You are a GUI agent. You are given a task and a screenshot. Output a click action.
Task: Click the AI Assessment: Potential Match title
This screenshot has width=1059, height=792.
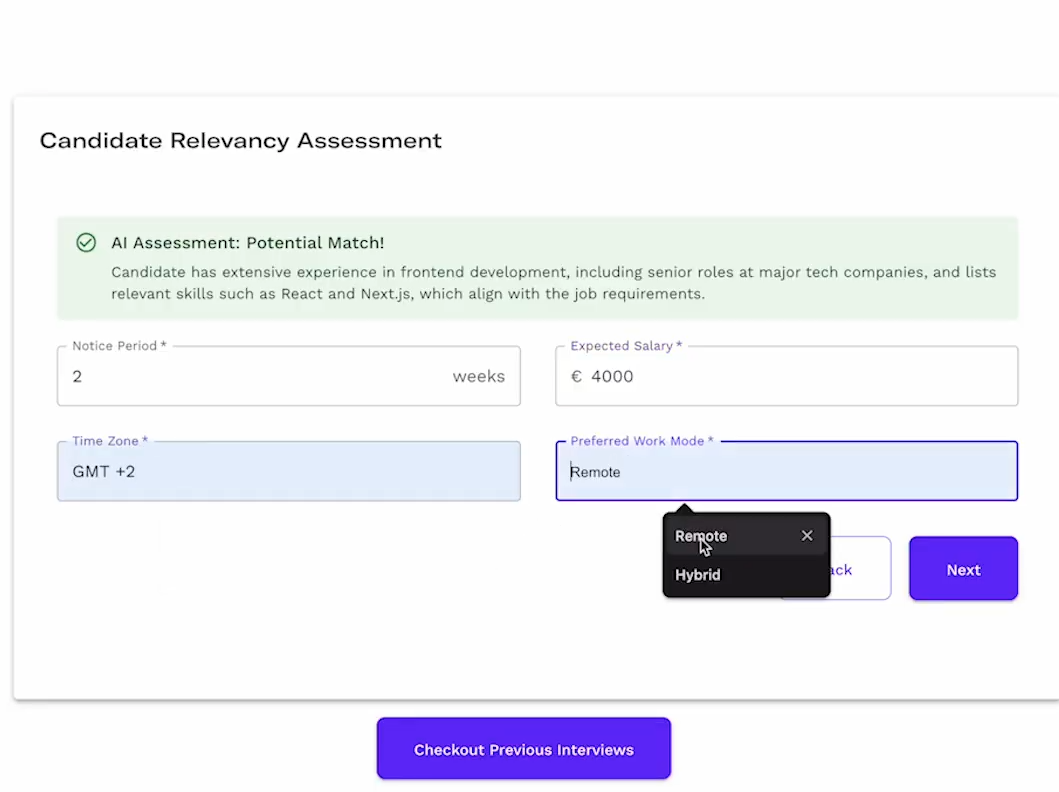point(247,243)
